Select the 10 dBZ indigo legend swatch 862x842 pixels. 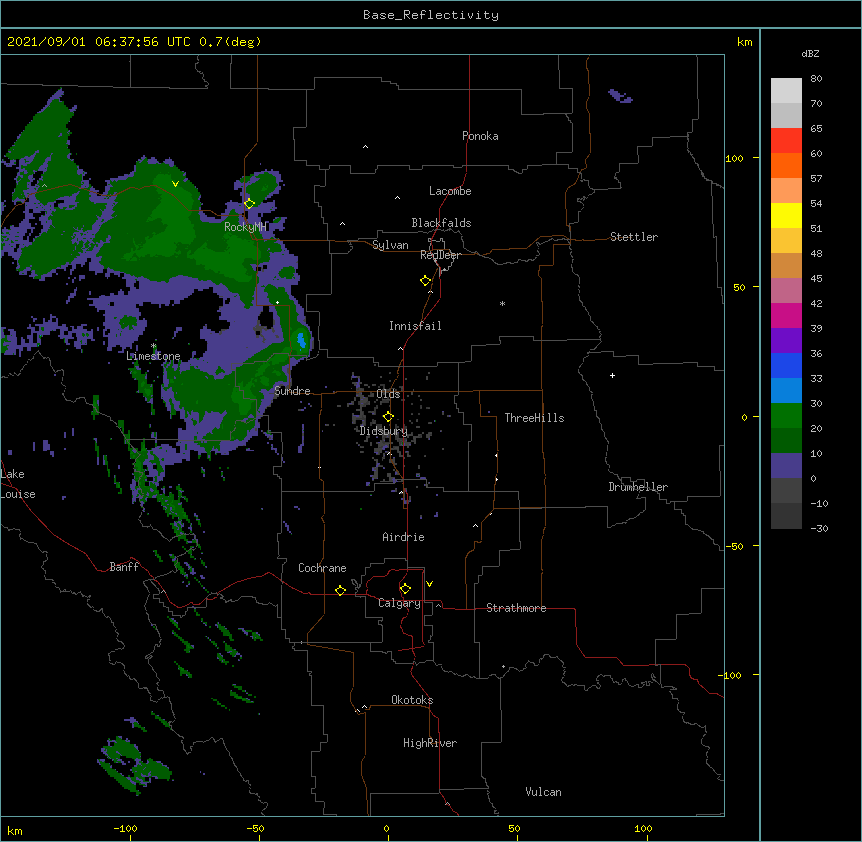click(786, 466)
